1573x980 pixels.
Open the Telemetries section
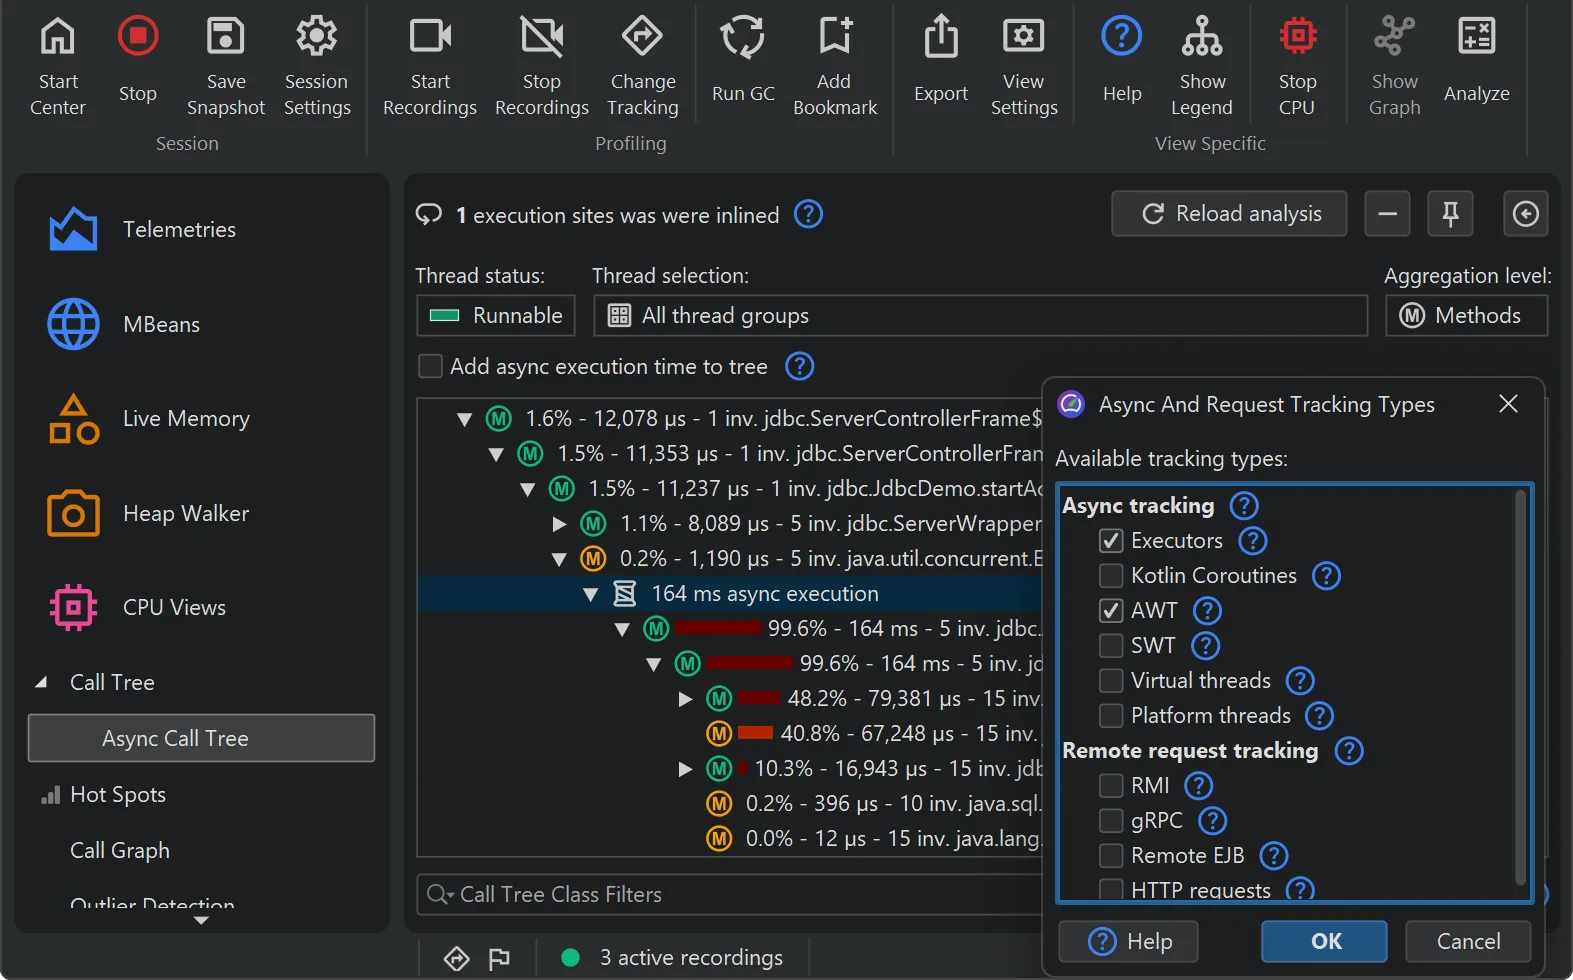click(142, 229)
